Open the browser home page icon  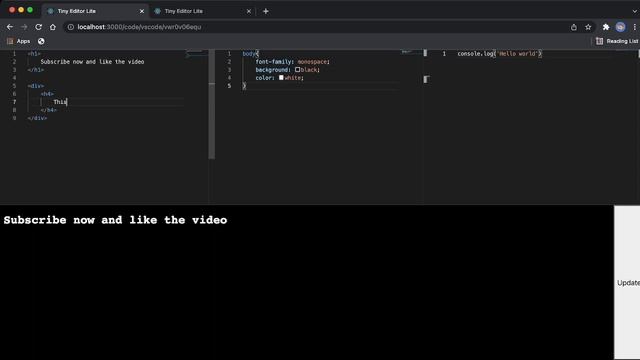click(x=53, y=27)
